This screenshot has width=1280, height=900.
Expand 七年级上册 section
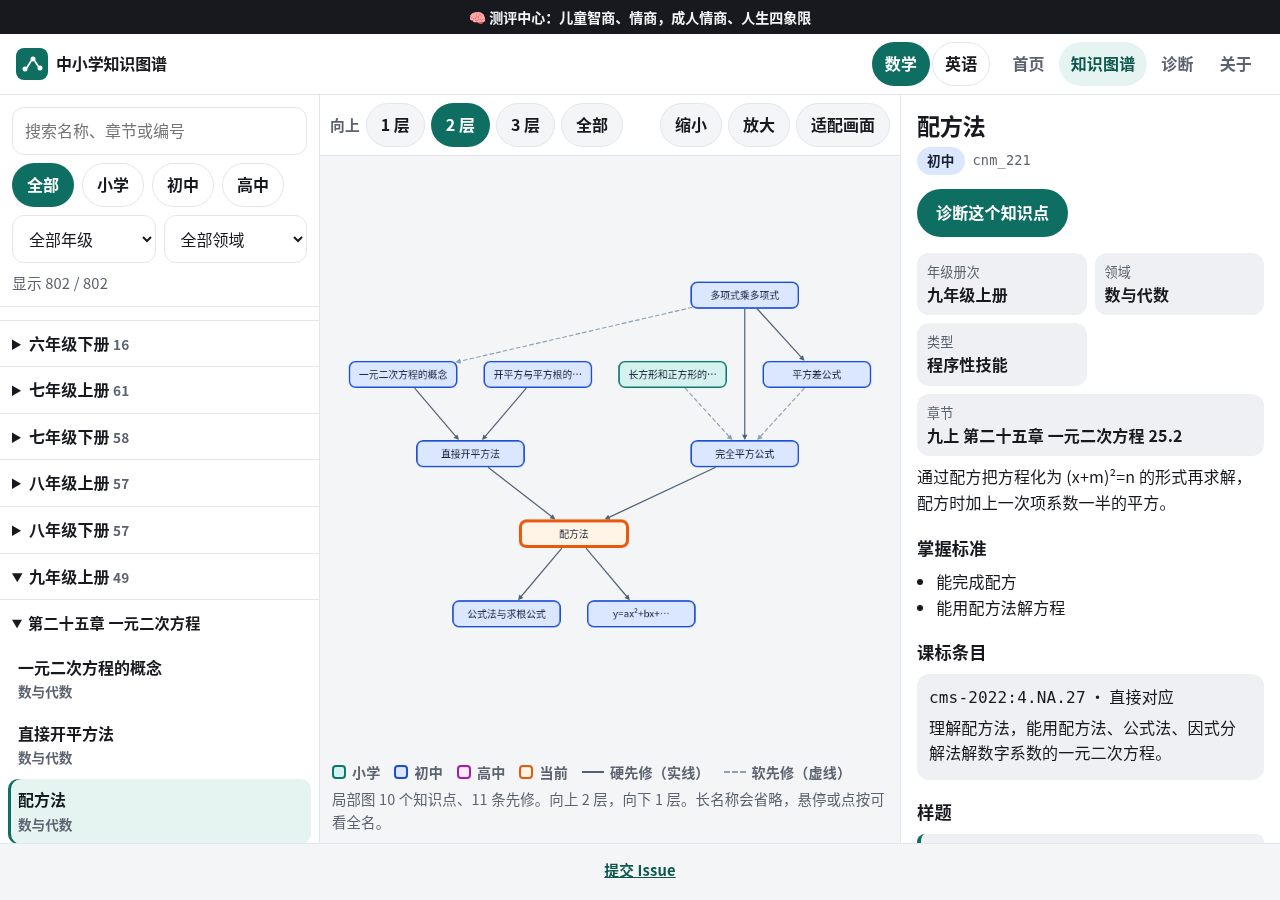click(159, 390)
